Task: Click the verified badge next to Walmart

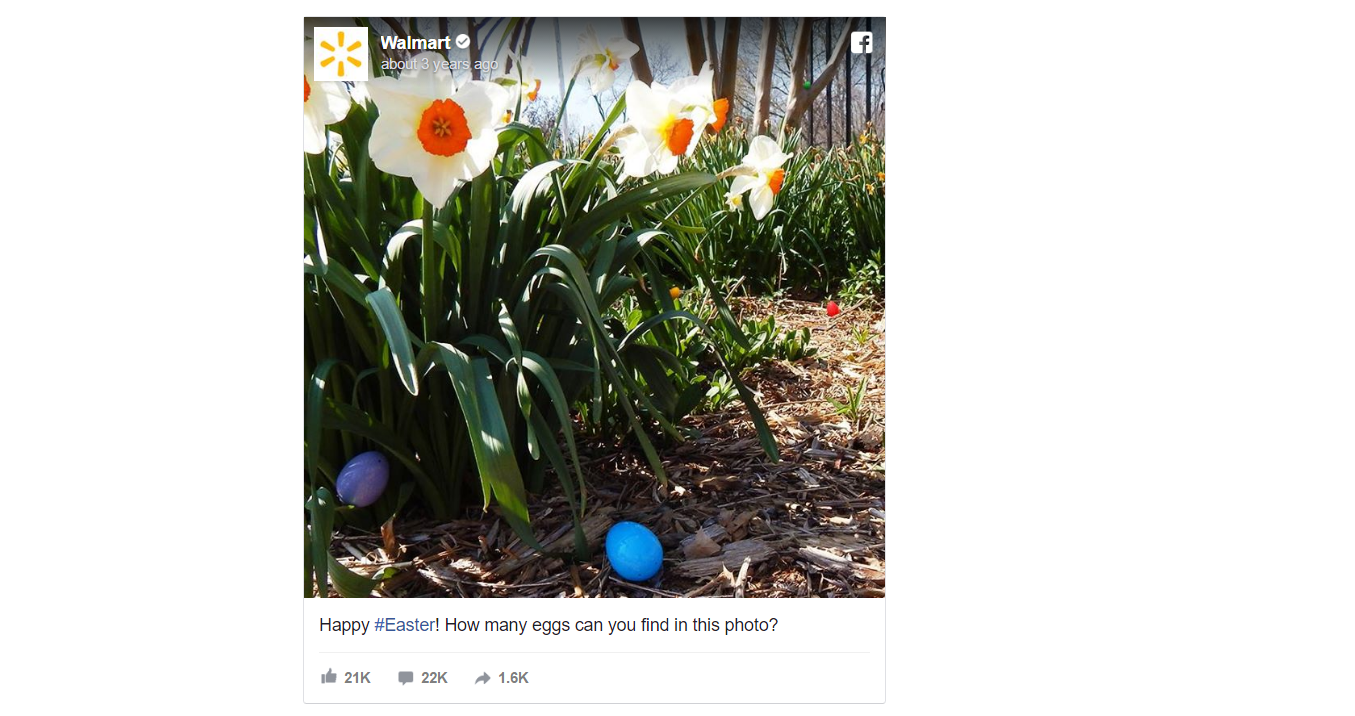Action: (463, 42)
